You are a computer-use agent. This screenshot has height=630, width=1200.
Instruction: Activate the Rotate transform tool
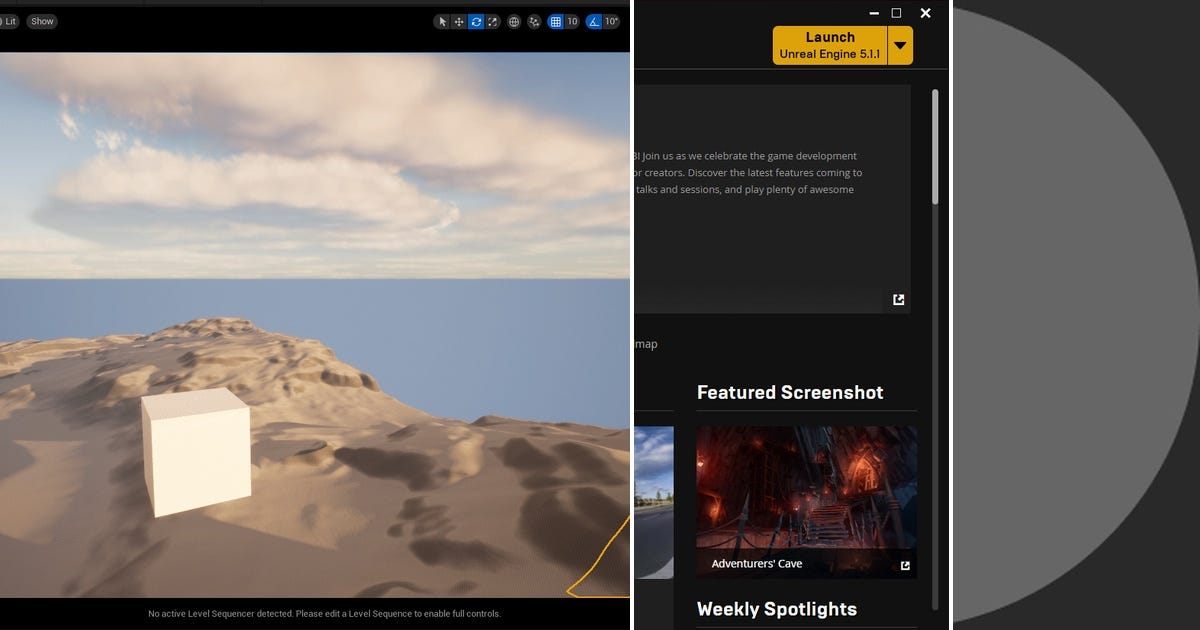[x=476, y=21]
